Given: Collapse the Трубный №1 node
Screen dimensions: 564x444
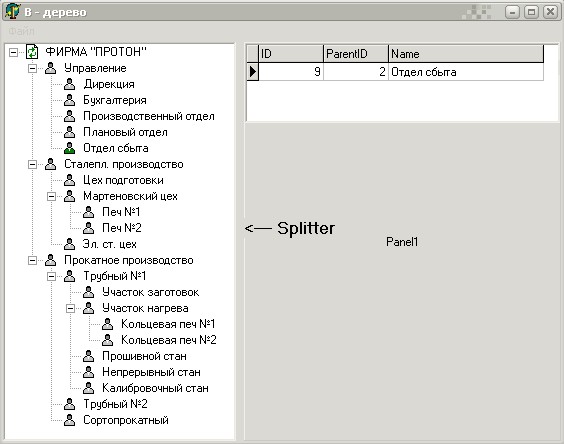Looking at the screenshot, I should pyautogui.click(x=51, y=276).
